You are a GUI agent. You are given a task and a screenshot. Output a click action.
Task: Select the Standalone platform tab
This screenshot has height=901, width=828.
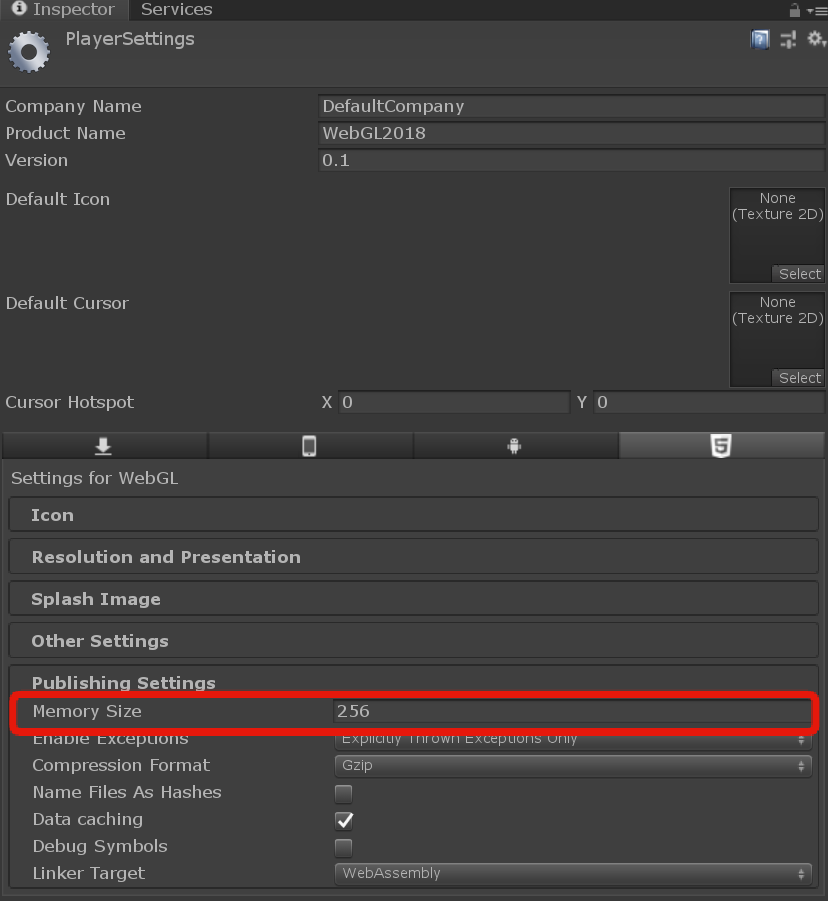pos(104,445)
